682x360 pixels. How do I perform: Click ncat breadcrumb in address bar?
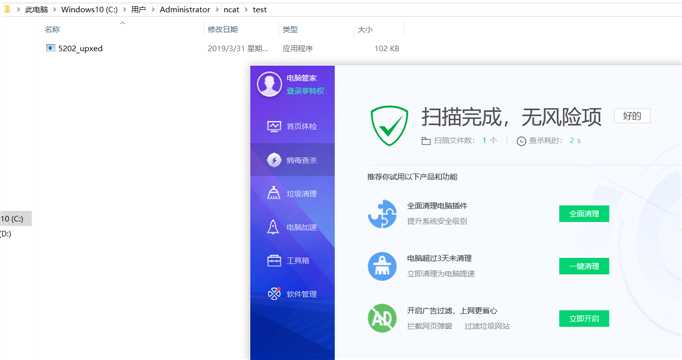231,10
